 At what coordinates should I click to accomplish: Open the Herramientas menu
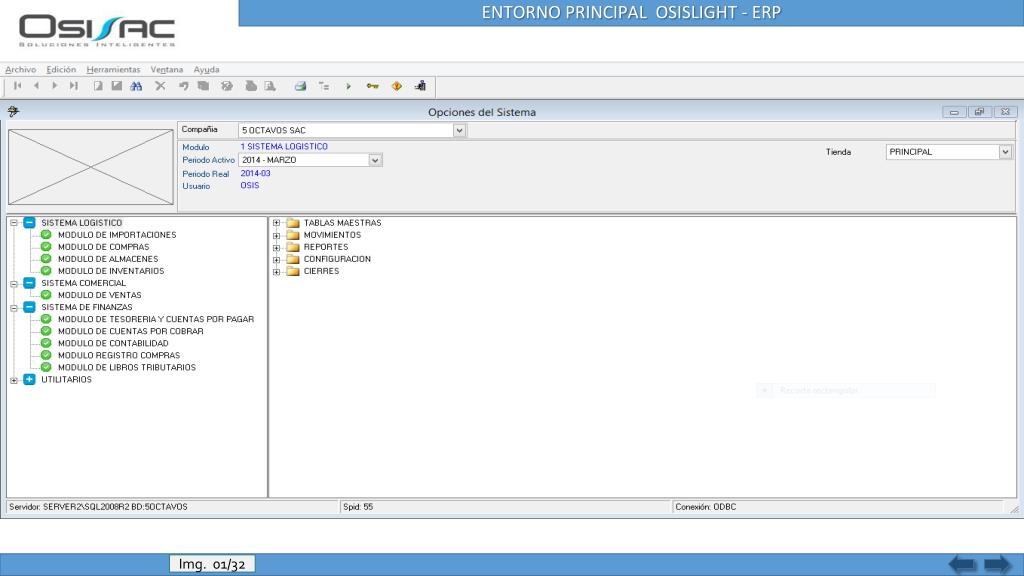[x=113, y=69]
